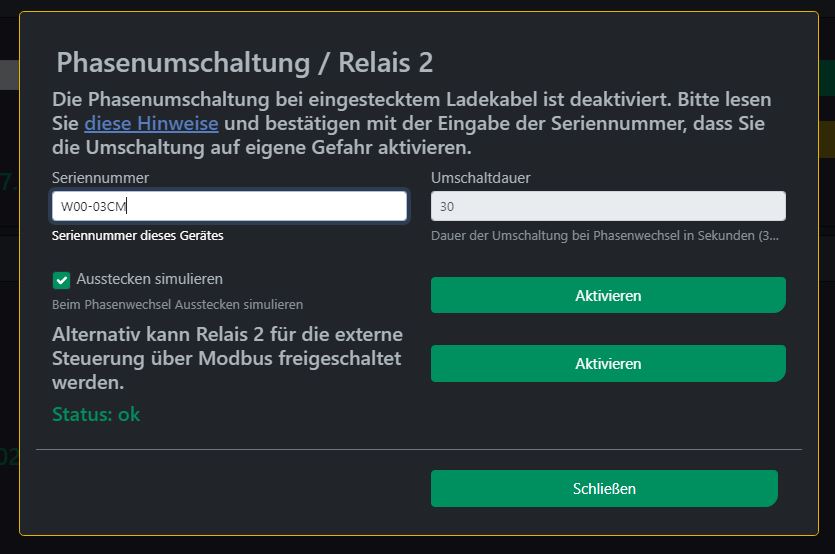The width and height of the screenshot is (835, 554).
Task: Open the 'diese Hinweise' link
Action: tap(151, 124)
